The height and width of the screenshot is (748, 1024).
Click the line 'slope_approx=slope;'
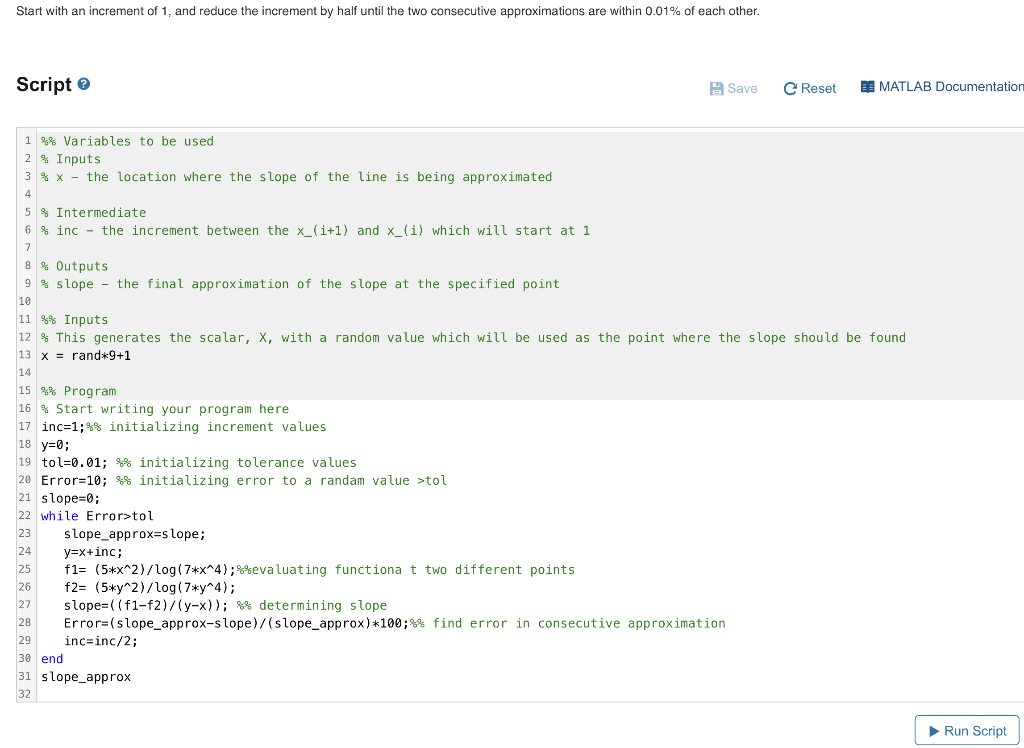click(x=135, y=534)
